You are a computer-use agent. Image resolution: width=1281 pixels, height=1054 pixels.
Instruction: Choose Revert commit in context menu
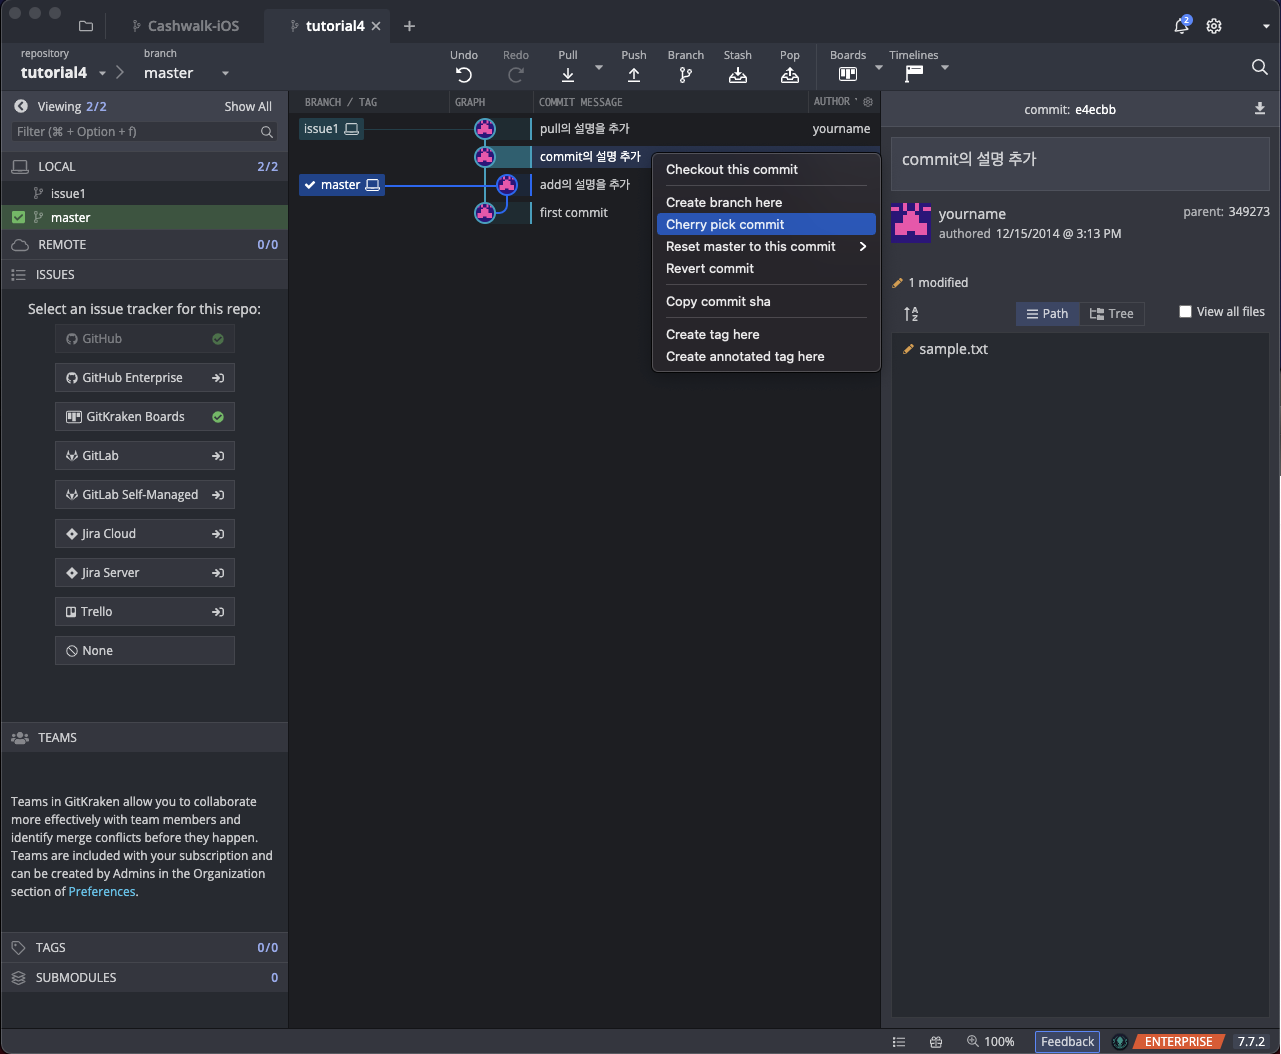coord(710,269)
